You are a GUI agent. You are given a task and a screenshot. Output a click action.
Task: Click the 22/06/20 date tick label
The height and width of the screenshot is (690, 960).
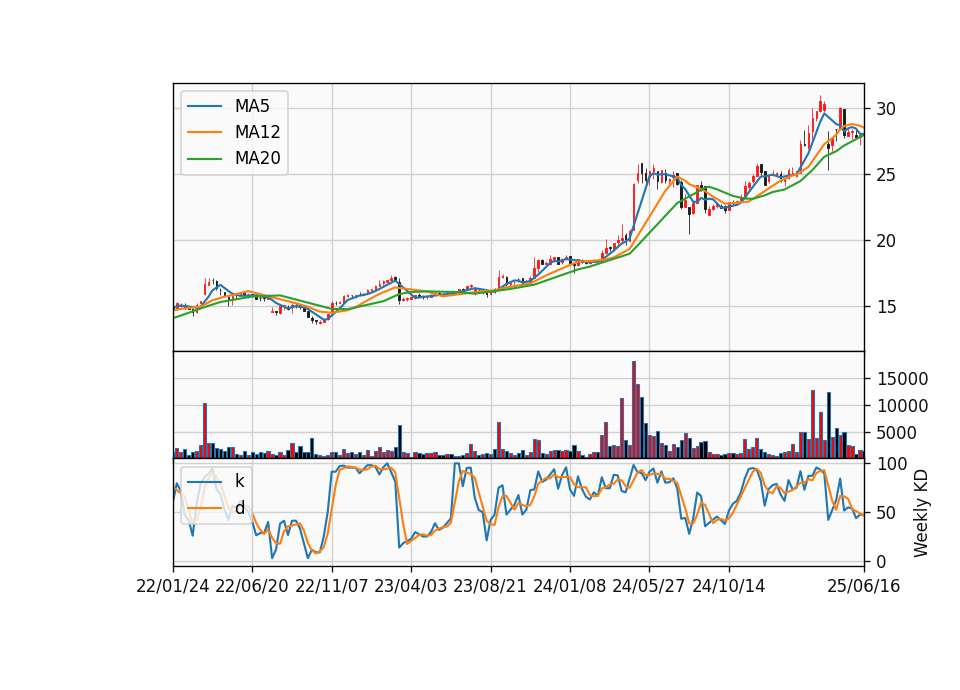[x=252, y=586]
